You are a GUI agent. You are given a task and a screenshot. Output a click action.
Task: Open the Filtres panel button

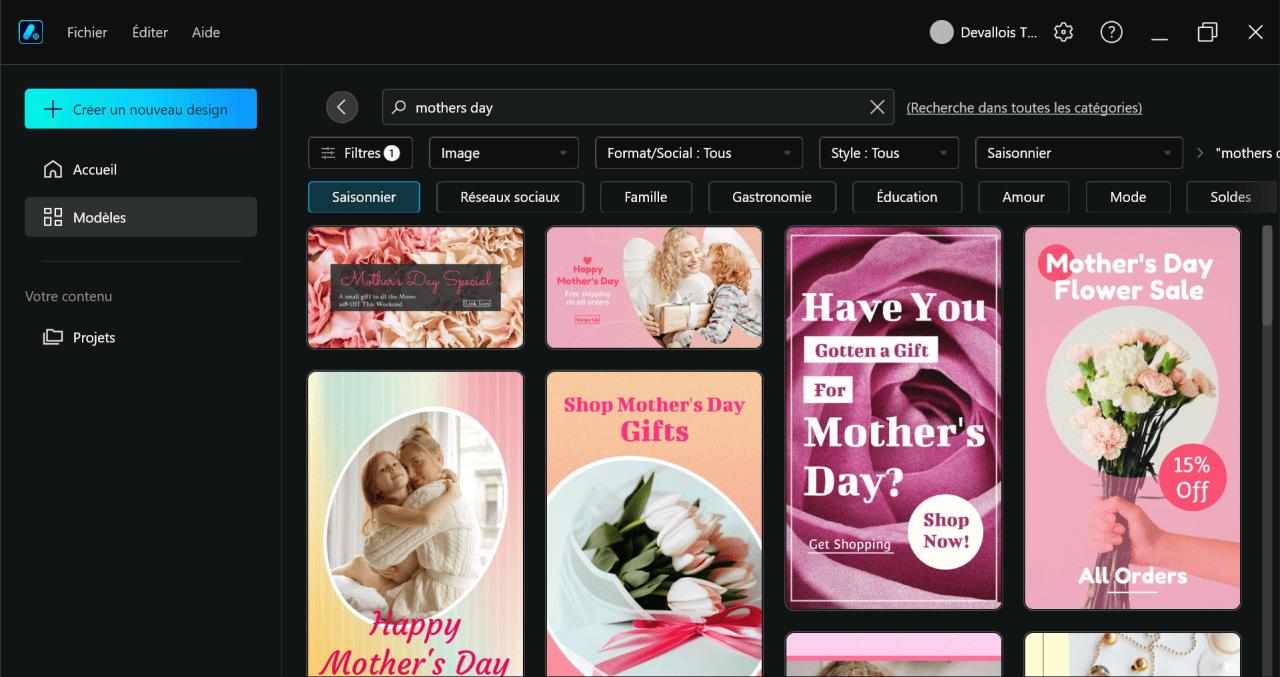click(x=360, y=153)
